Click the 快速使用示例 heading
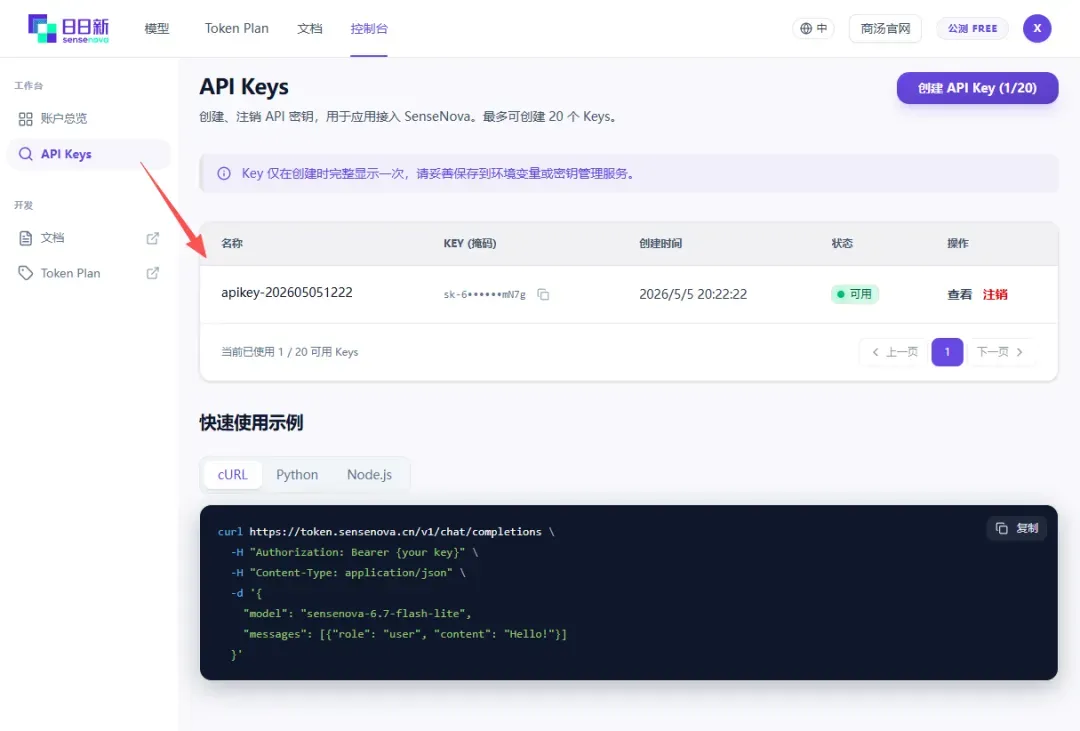The width and height of the screenshot is (1080, 731). point(251,422)
